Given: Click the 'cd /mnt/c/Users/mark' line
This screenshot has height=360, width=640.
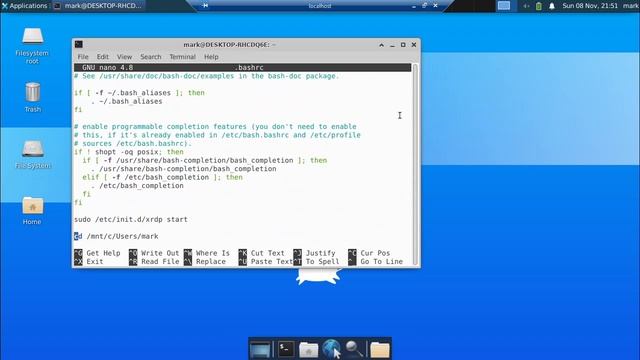Looking at the screenshot, I should click(116, 236).
